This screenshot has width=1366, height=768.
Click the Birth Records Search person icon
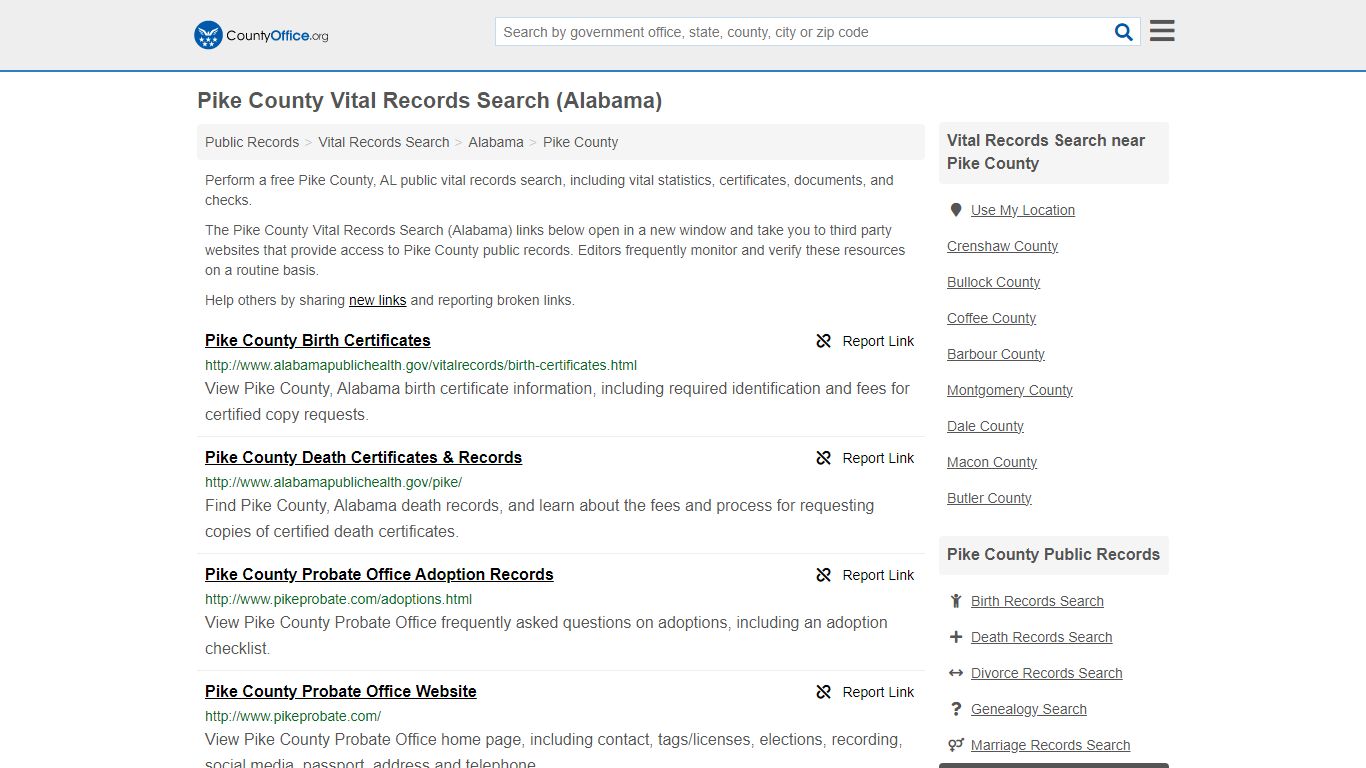coord(956,601)
